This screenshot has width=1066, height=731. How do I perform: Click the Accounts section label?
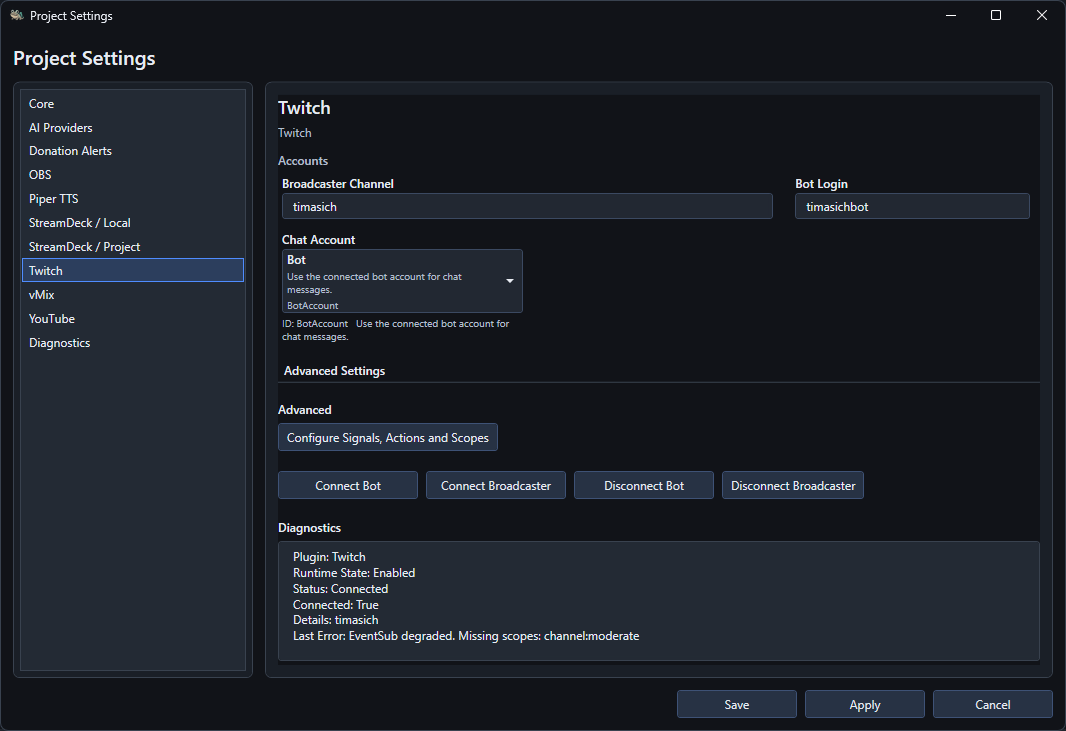(303, 160)
